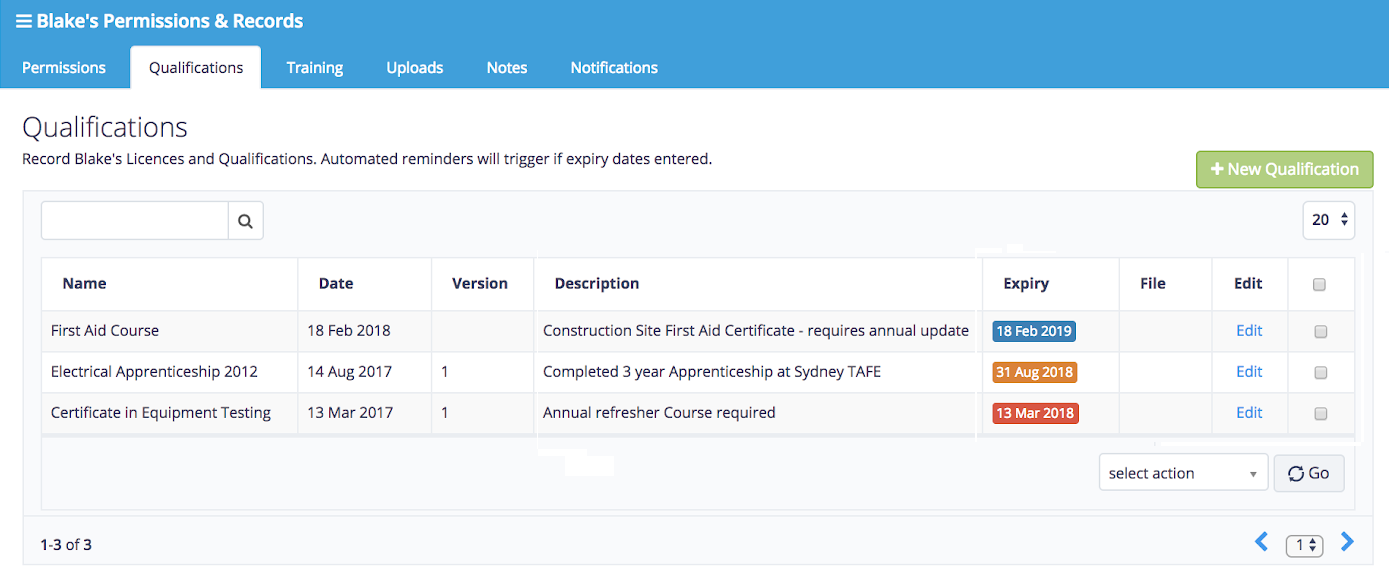Open the select action dropdown
Image resolution: width=1389 pixels, height=582 pixels.
coord(1182,473)
